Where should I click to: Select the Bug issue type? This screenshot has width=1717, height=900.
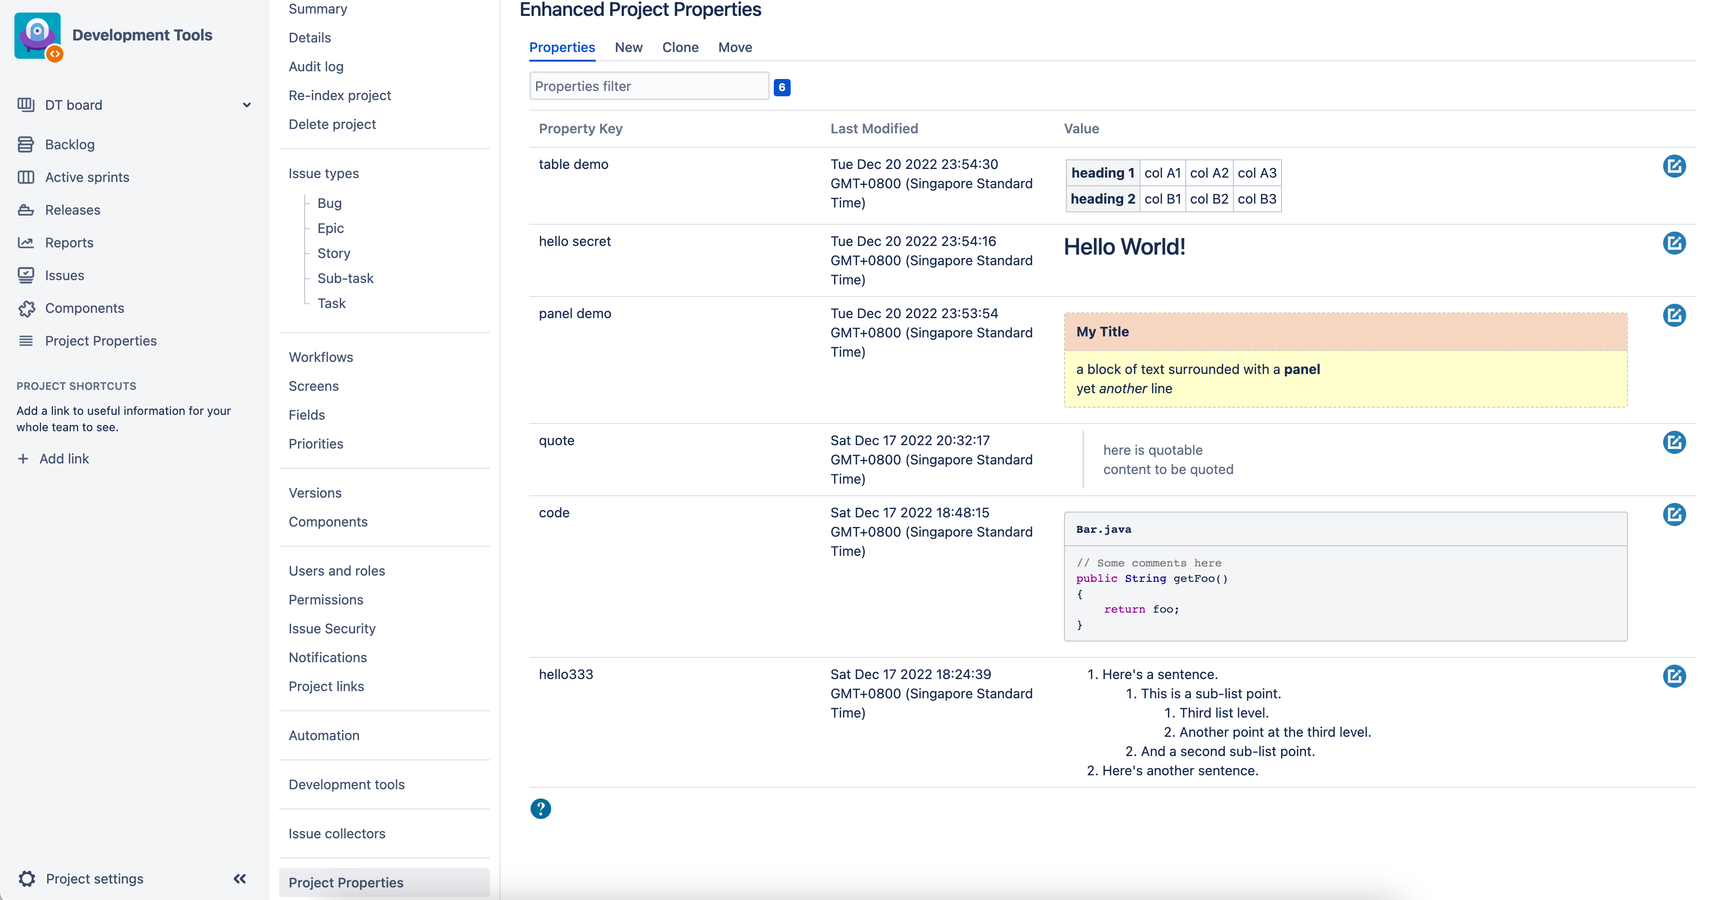(330, 203)
